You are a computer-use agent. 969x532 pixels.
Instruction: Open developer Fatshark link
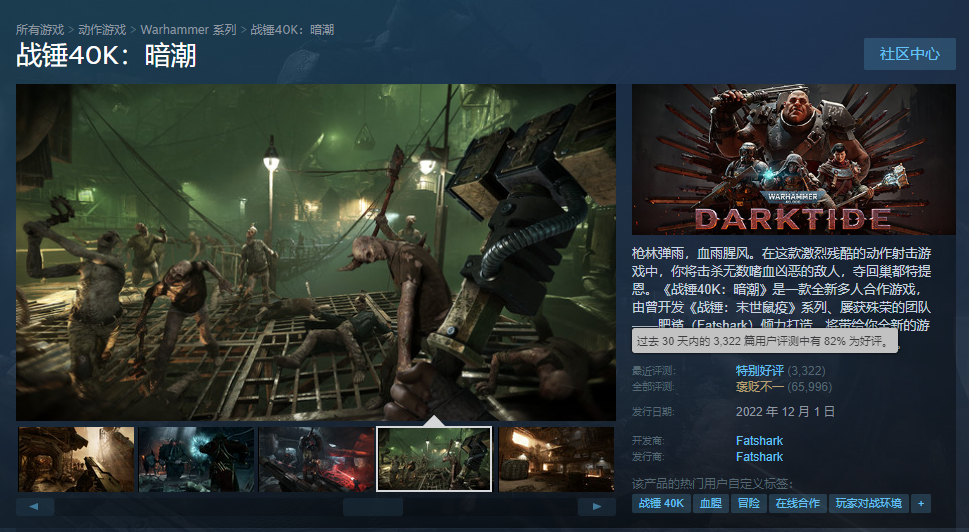point(759,441)
